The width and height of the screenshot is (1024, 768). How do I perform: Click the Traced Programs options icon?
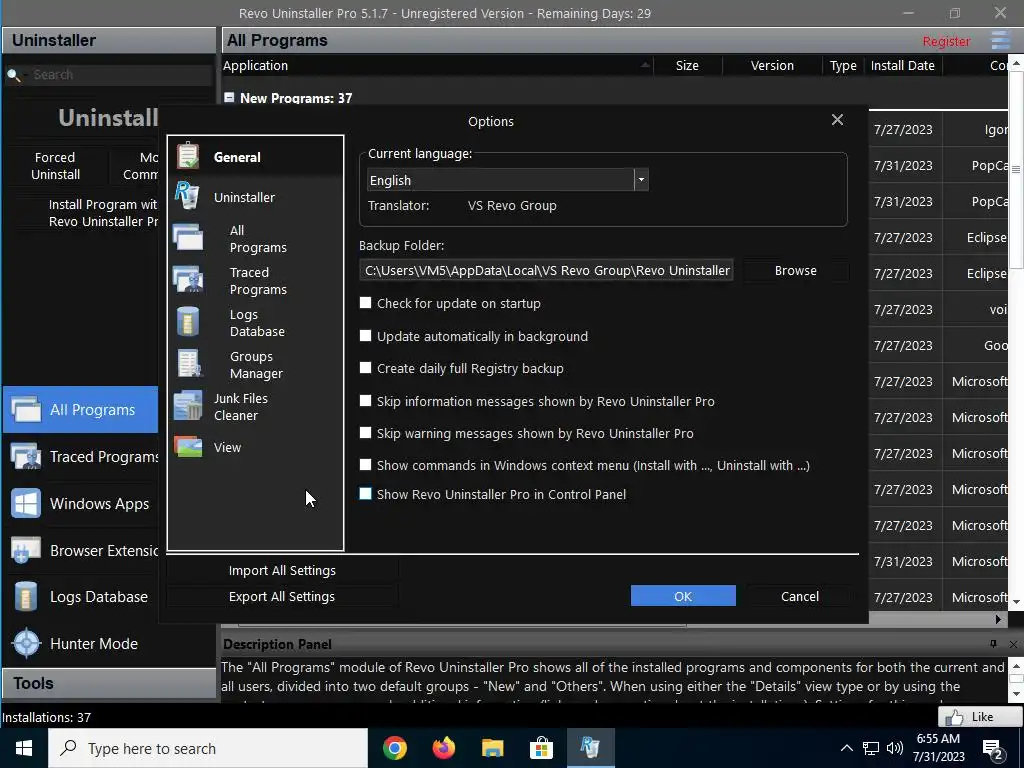point(188,279)
